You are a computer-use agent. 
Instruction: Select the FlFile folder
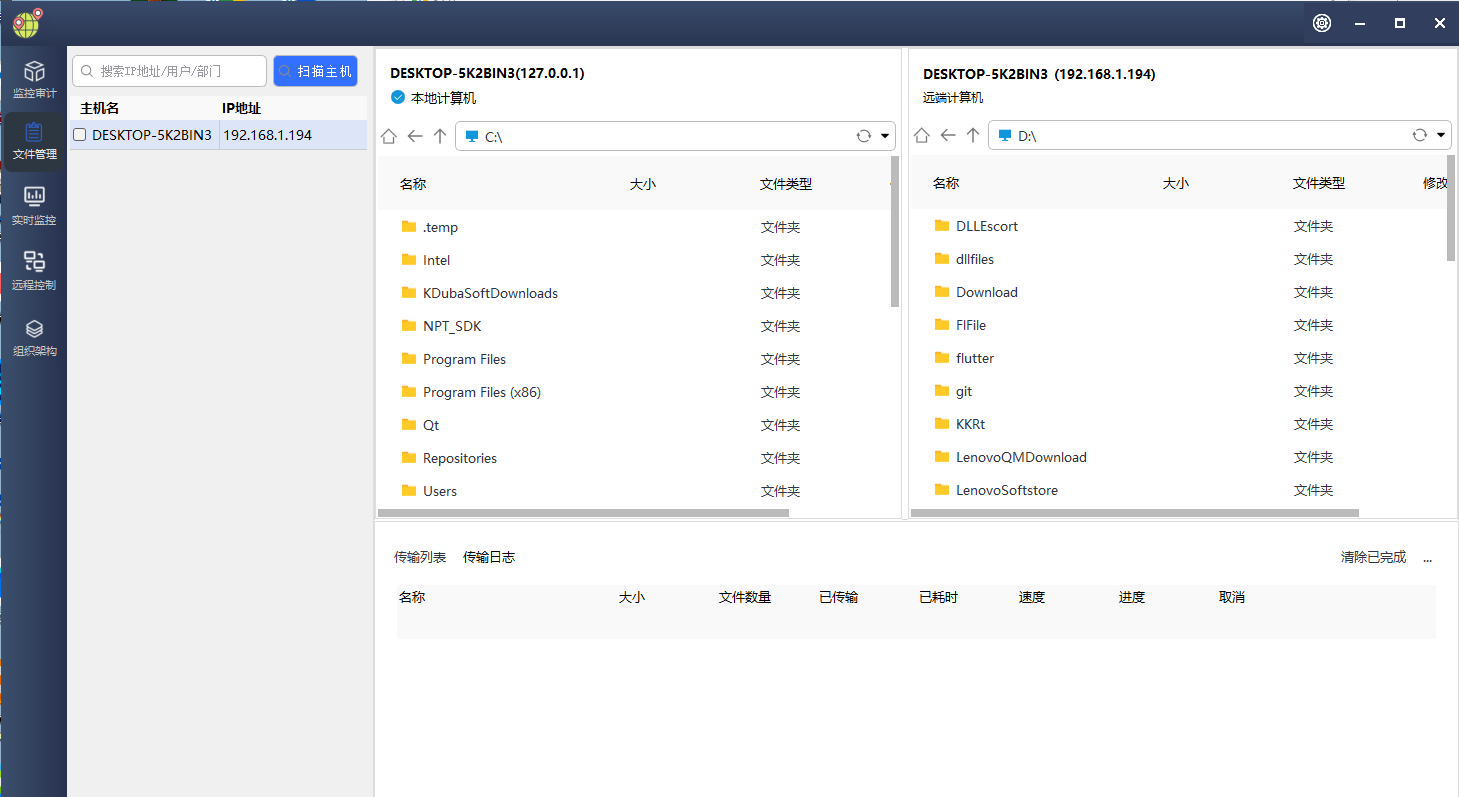[x=971, y=325]
